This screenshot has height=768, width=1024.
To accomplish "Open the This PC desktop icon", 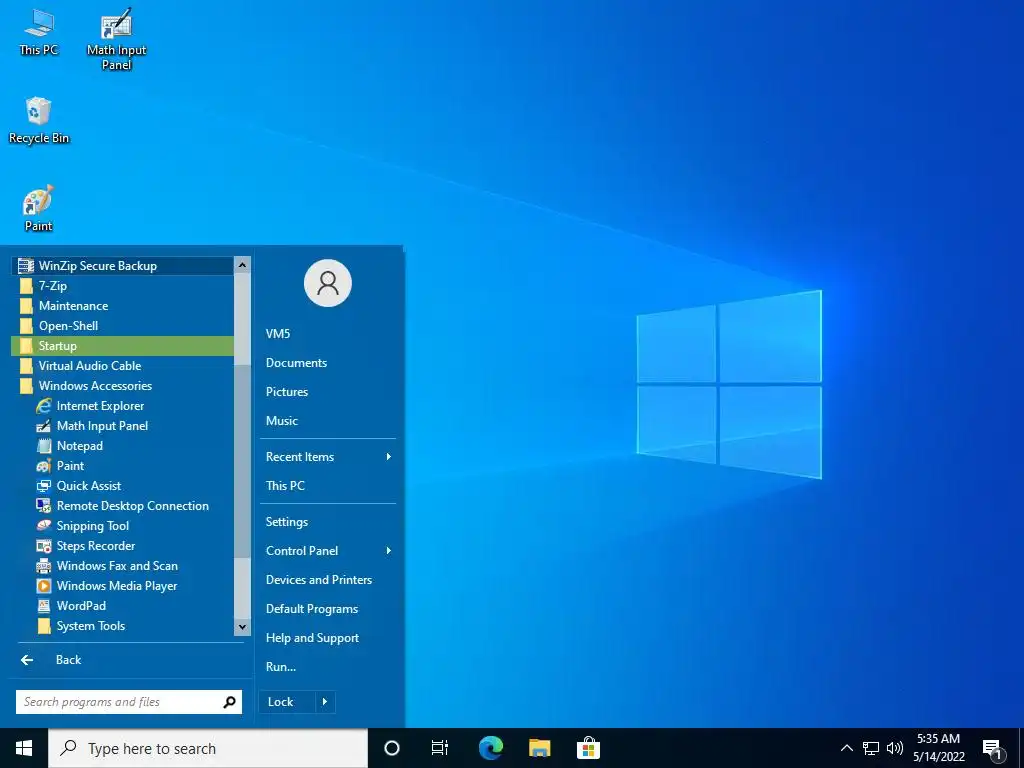I will click(x=39, y=32).
